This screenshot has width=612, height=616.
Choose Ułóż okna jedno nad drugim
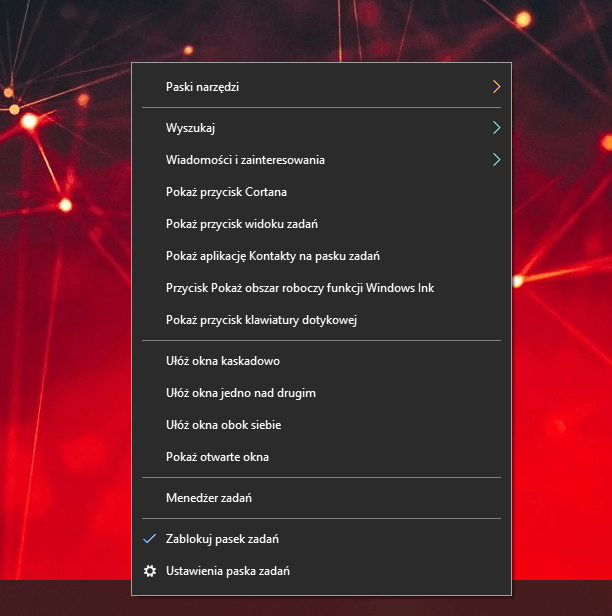(321, 393)
